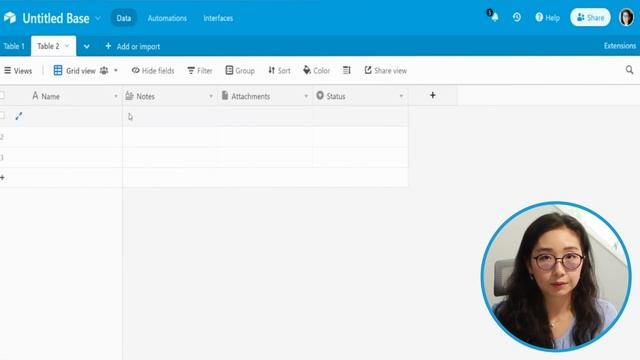
Task: Open the Automations tab
Action: point(167,18)
